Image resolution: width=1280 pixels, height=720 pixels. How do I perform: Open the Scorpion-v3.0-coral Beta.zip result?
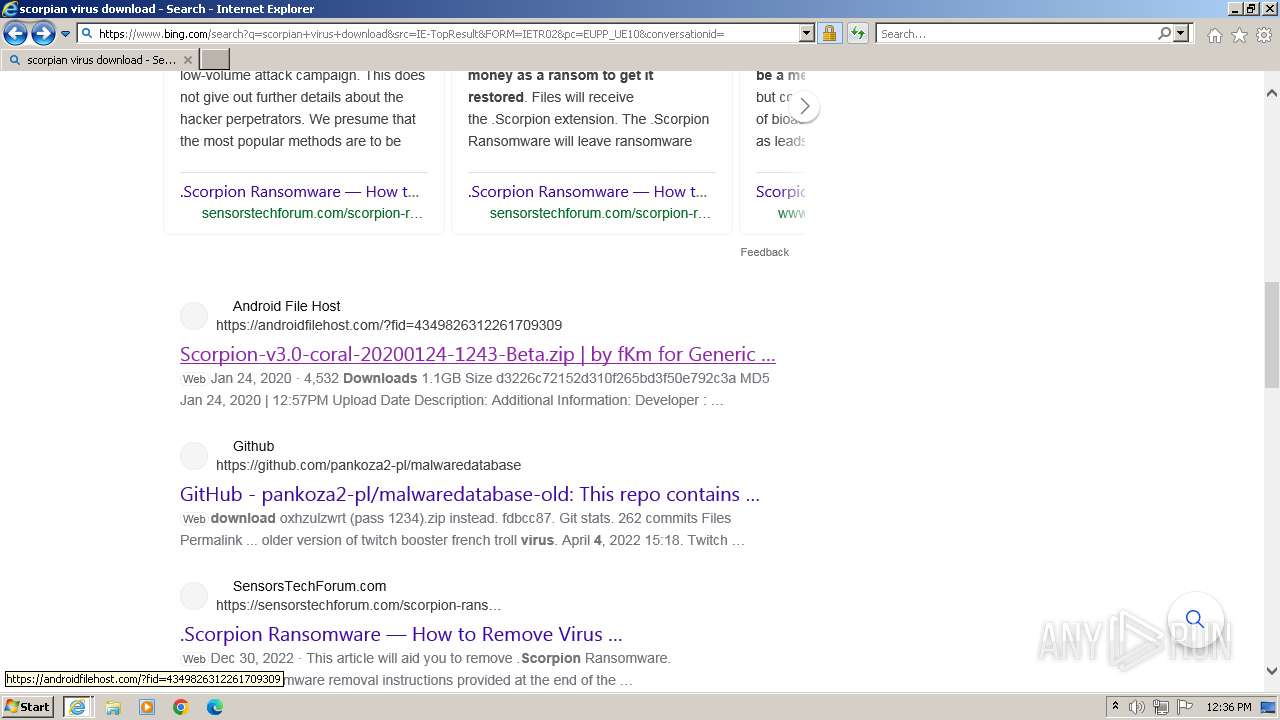point(478,354)
